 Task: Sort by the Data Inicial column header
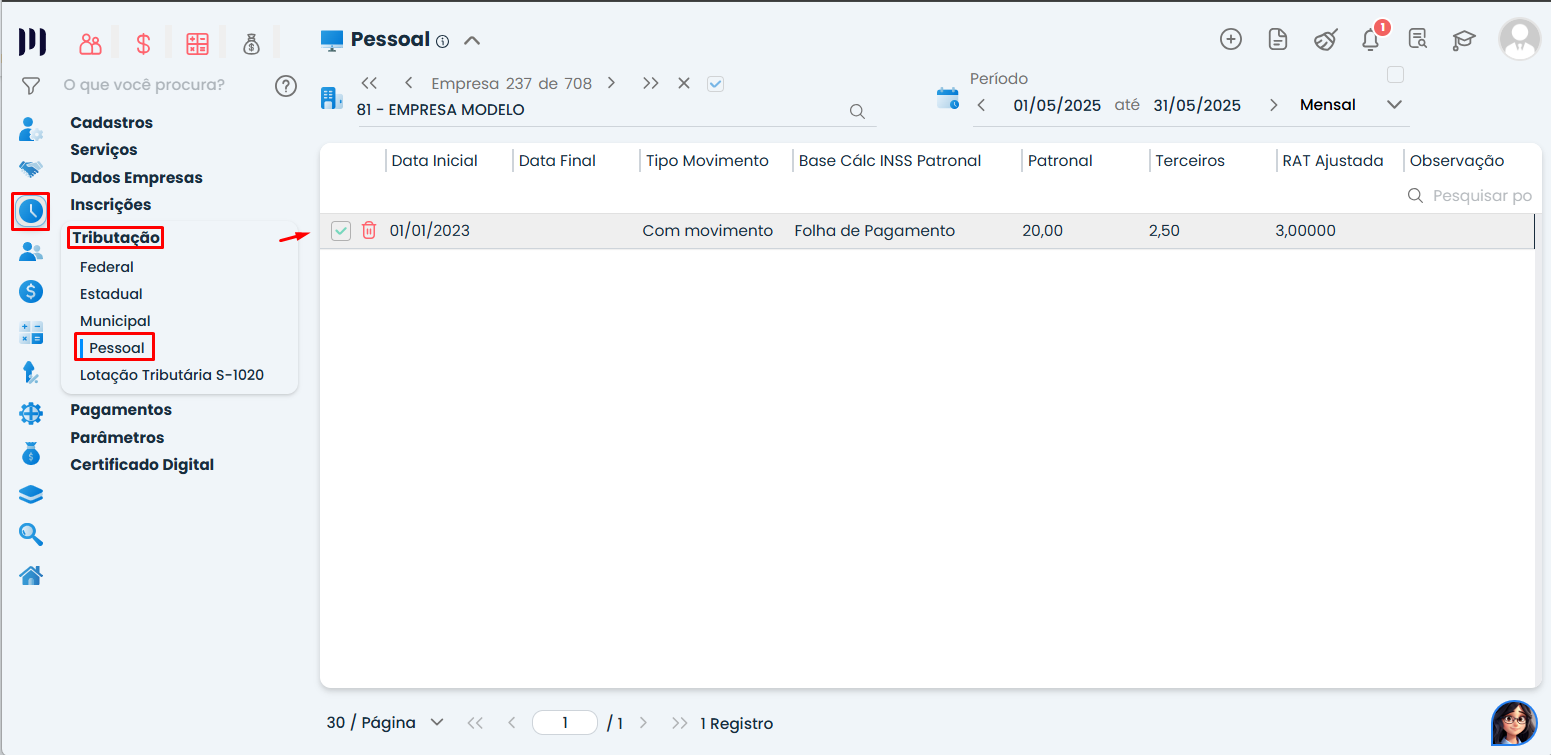click(x=434, y=161)
